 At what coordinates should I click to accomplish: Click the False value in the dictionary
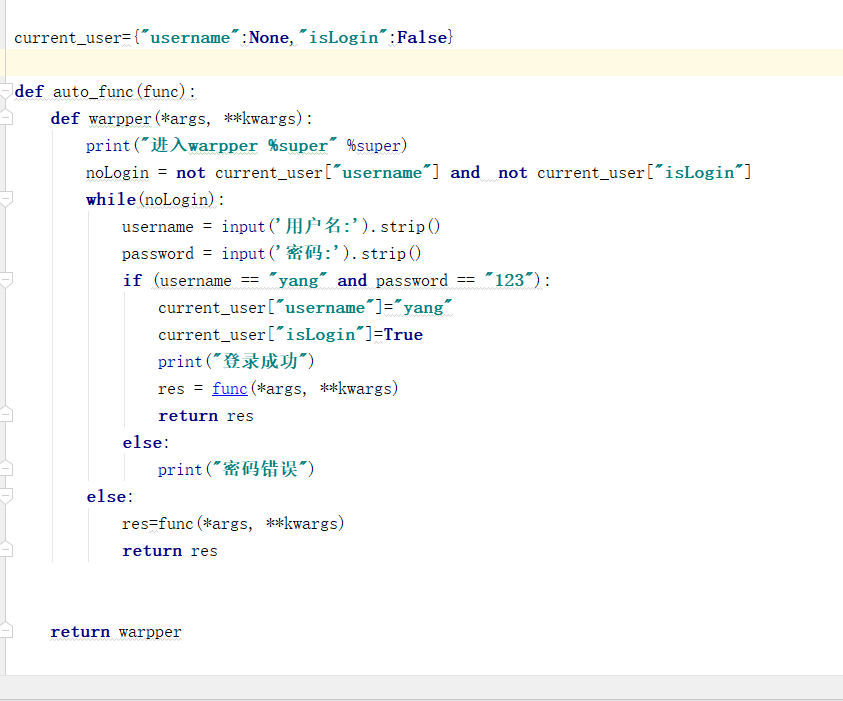tap(422, 38)
